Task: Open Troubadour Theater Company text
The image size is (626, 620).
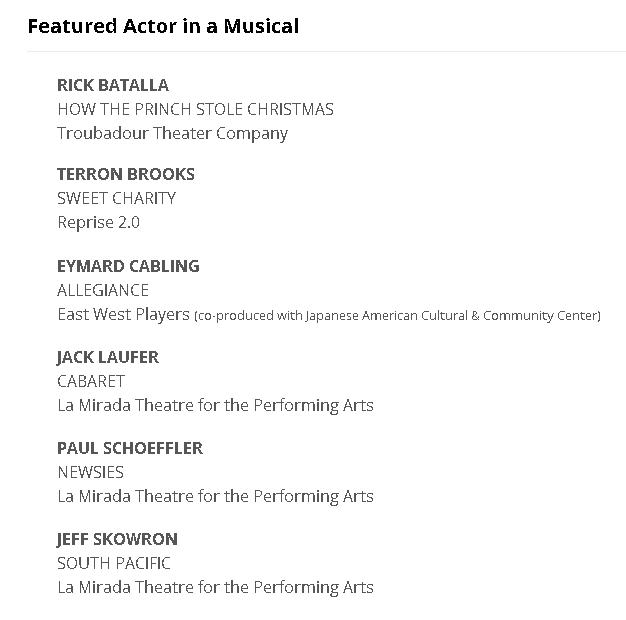Action: point(172,133)
